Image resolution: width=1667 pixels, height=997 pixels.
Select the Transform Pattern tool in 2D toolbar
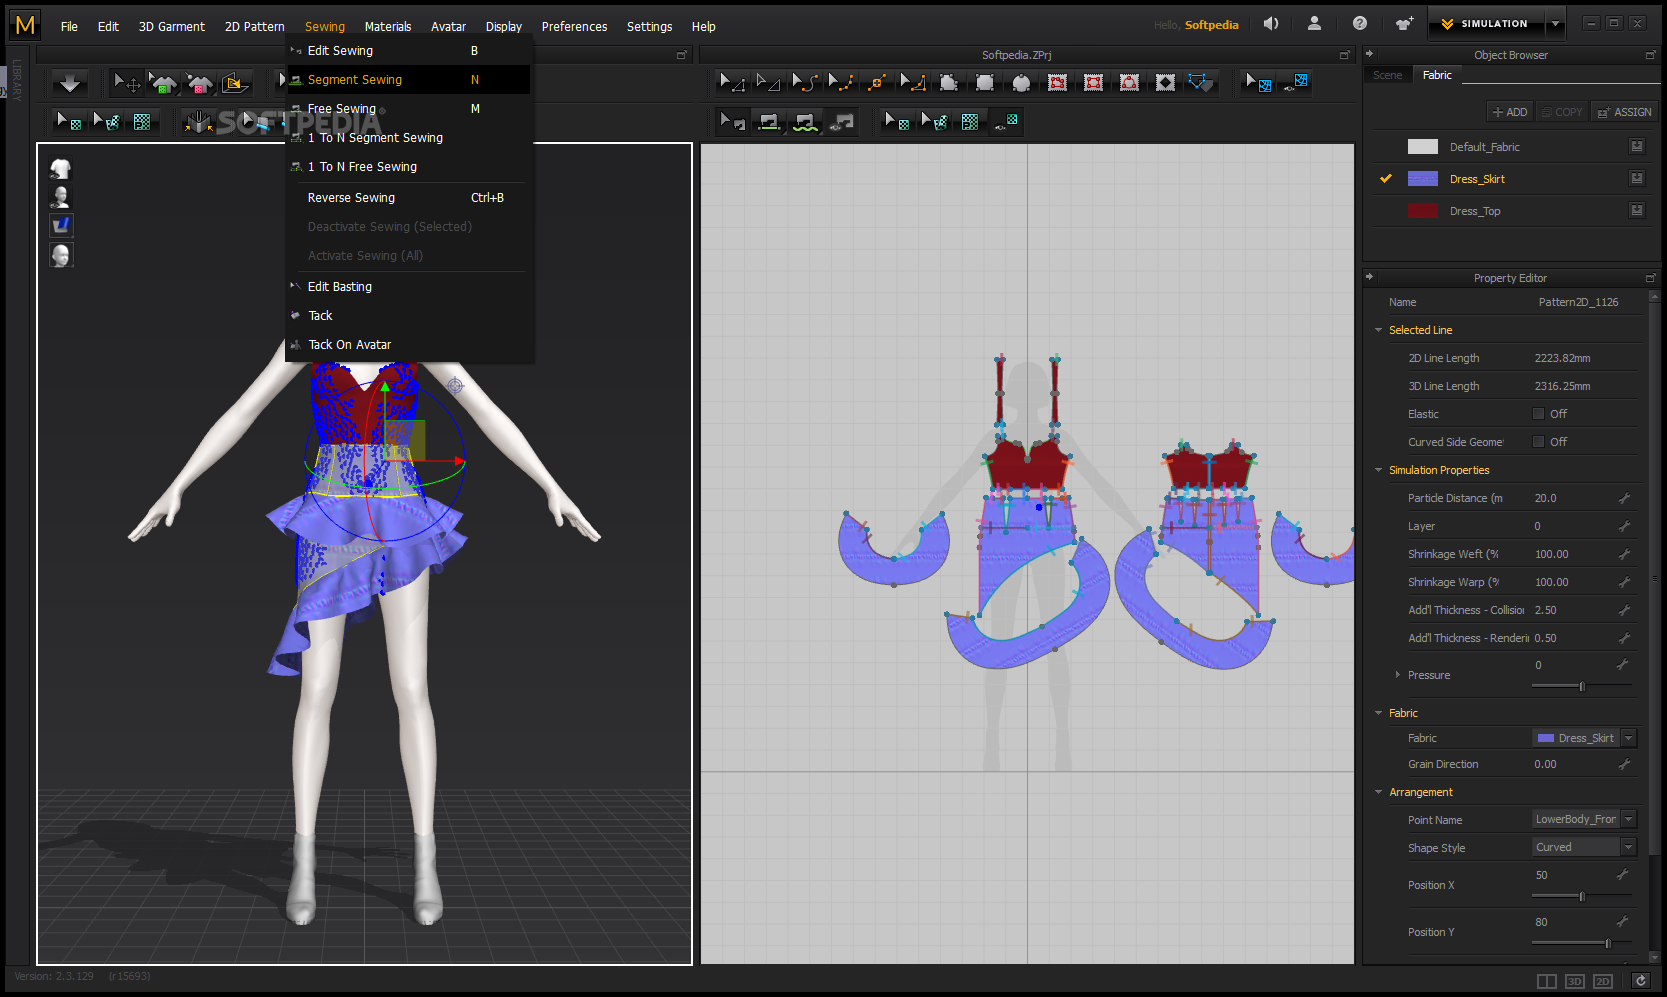[x=732, y=83]
